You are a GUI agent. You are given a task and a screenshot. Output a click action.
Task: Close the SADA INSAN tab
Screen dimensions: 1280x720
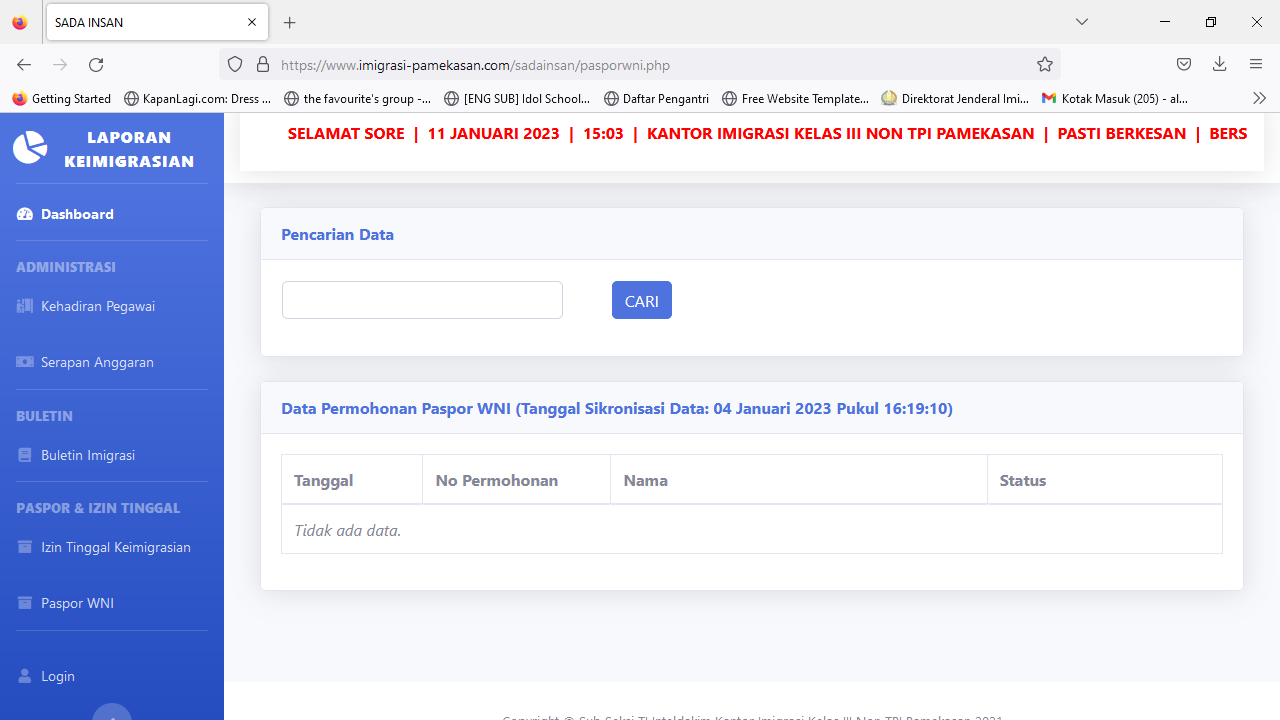click(252, 22)
